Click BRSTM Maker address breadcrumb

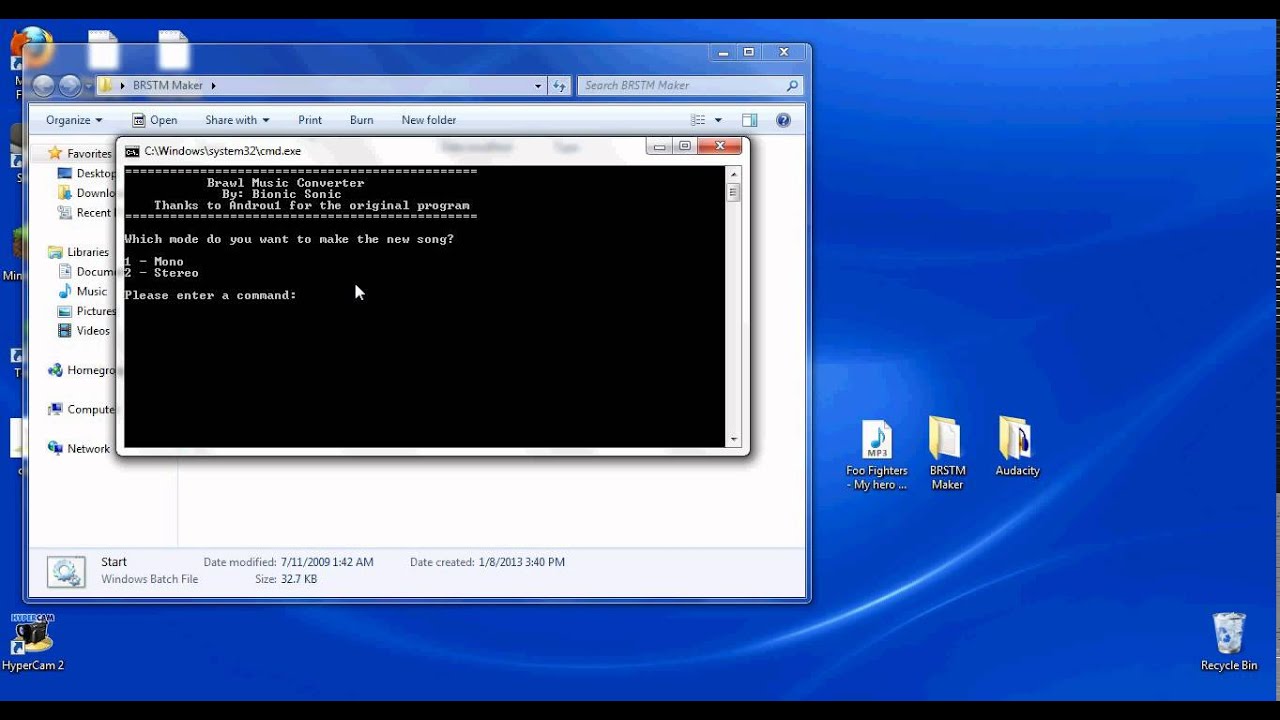point(168,86)
